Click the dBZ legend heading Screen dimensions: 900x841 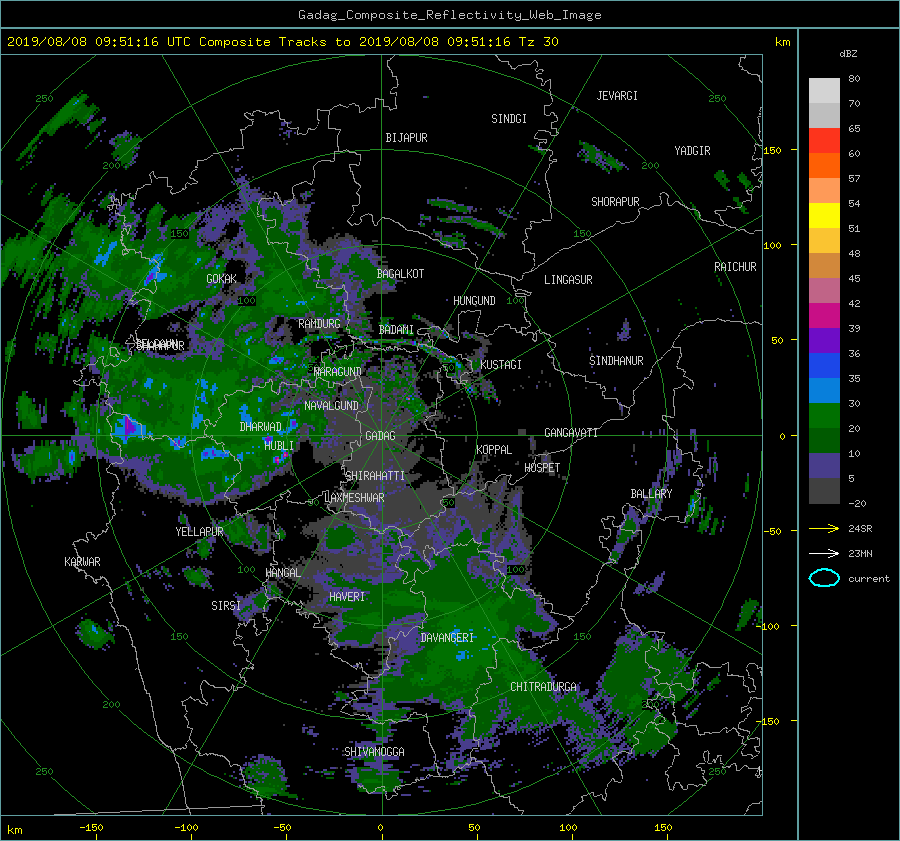click(x=848, y=54)
